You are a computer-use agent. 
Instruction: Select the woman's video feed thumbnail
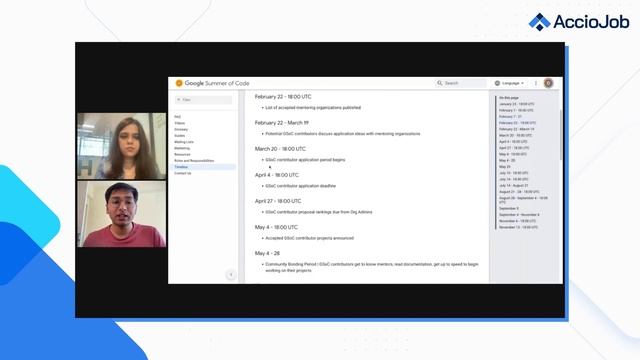click(x=122, y=146)
